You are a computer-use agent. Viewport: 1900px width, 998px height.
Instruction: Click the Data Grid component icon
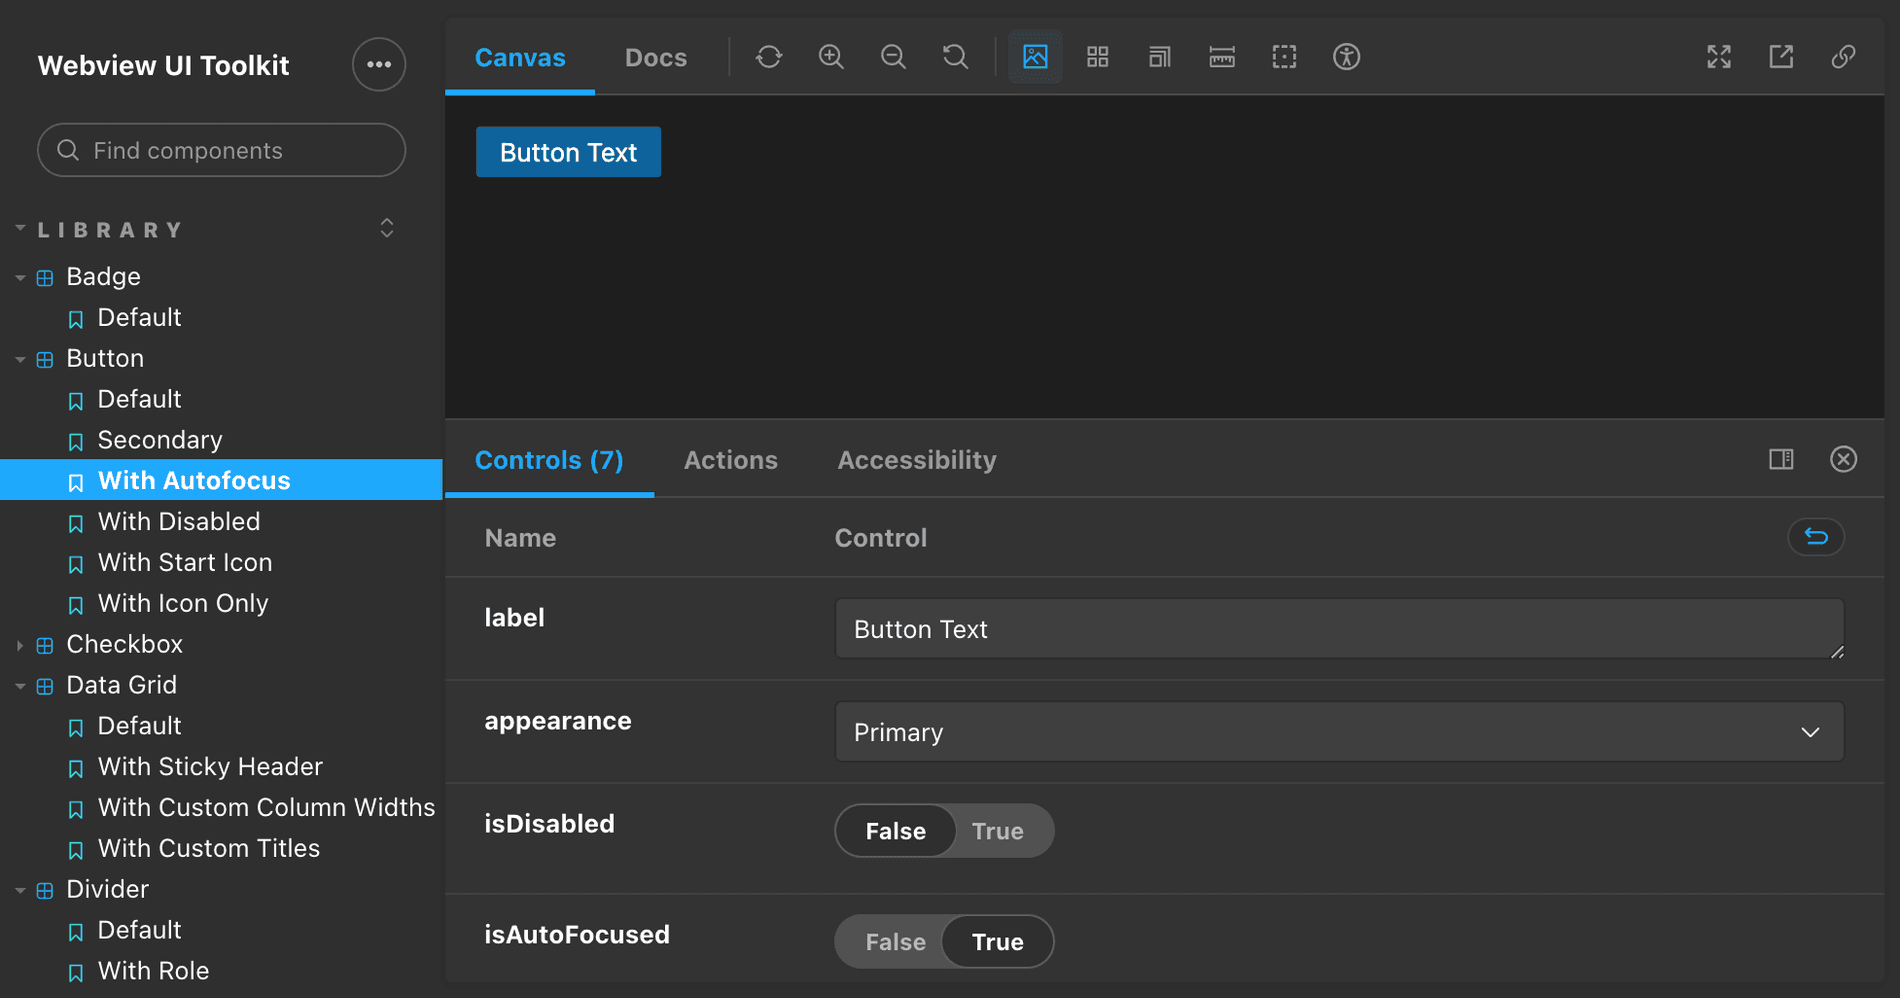coord(45,687)
